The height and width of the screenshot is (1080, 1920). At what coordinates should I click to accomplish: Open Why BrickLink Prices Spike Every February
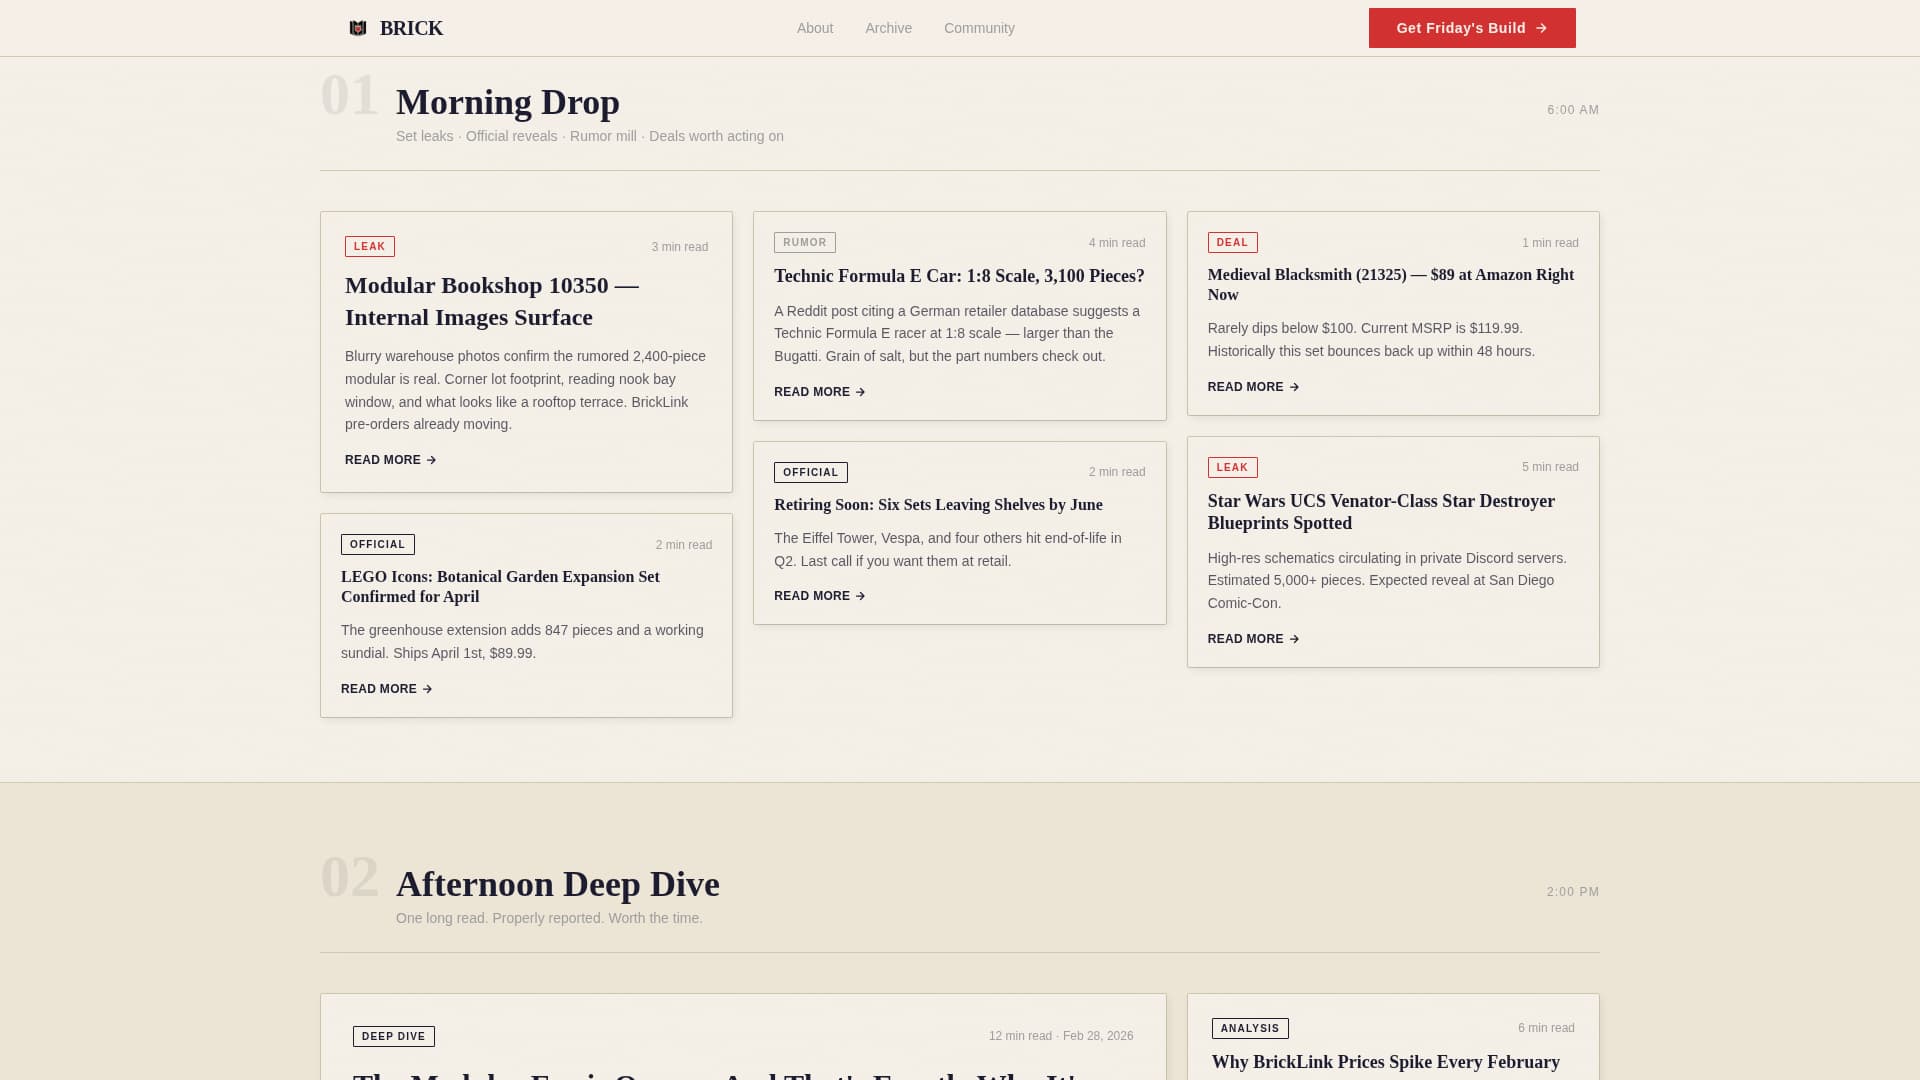pos(1385,1062)
